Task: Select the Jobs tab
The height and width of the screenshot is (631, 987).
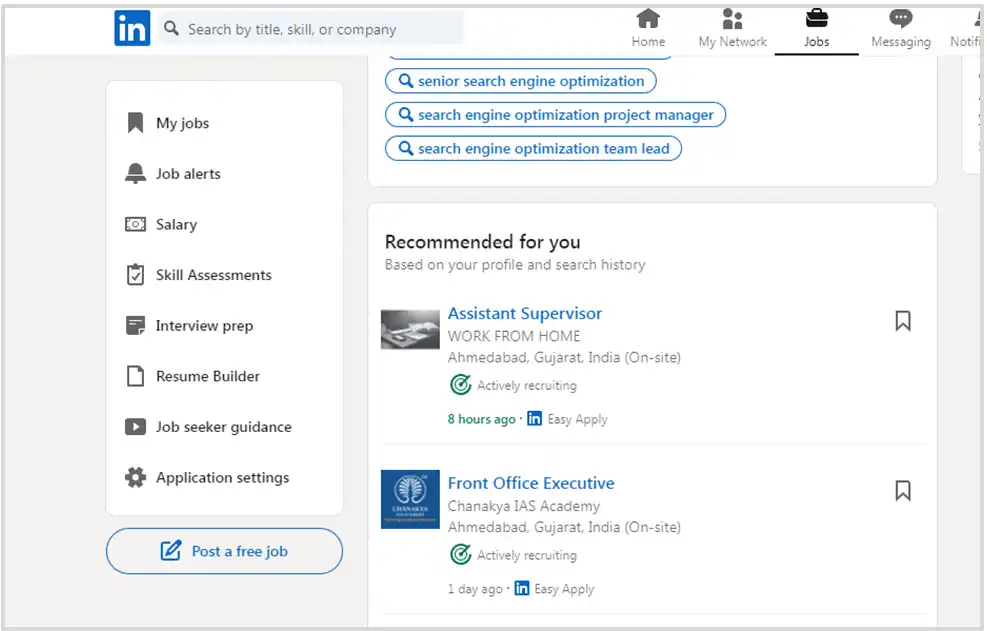Action: tap(816, 29)
